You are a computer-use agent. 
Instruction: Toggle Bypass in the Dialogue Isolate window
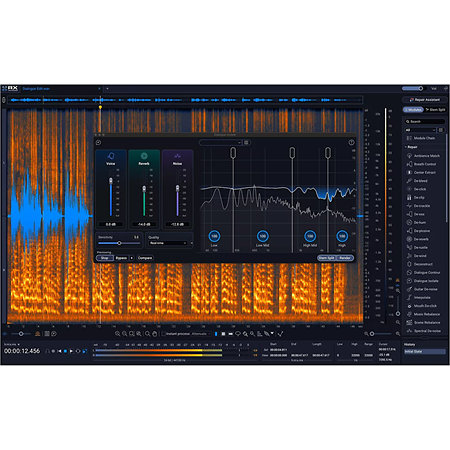click(x=121, y=258)
